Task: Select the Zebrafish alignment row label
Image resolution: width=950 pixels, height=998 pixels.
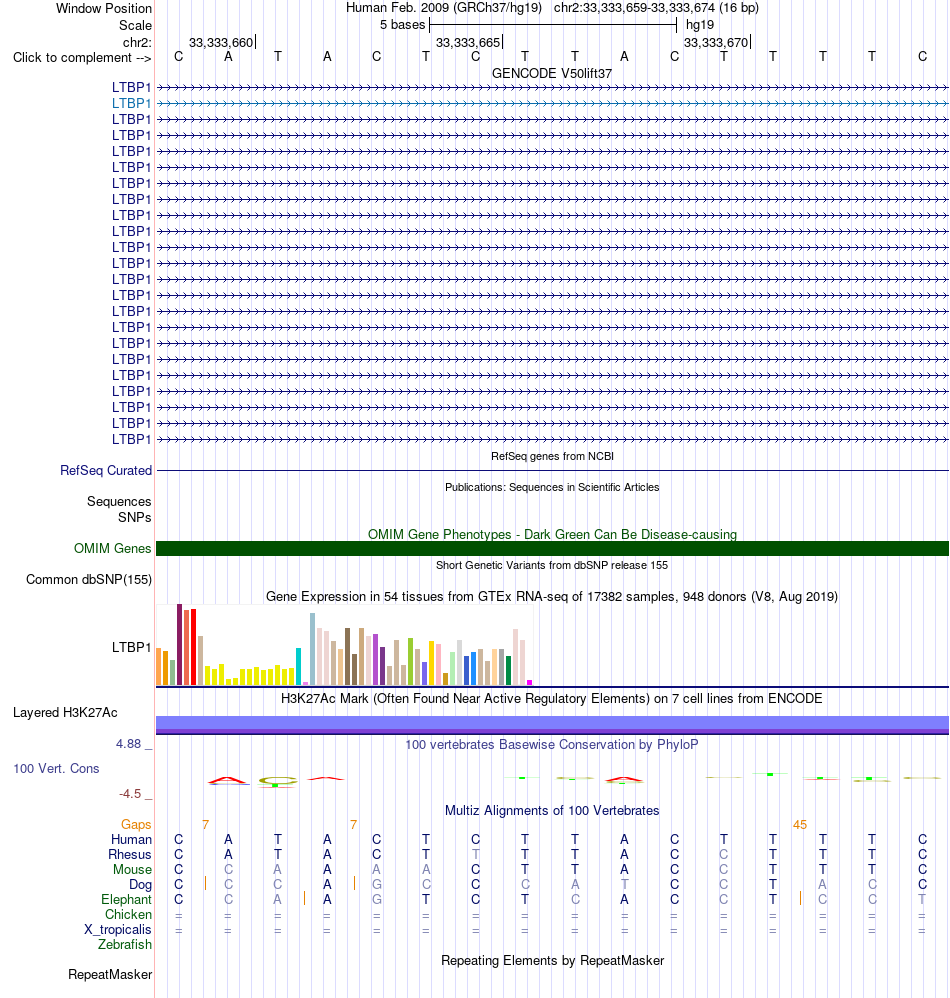Action: pos(125,945)
